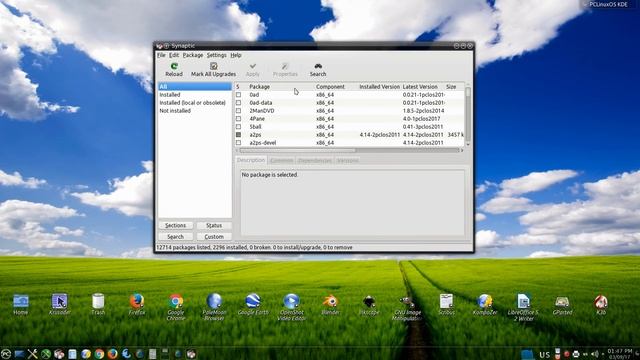Mark the a2ps-devel package checkbox
This screenshot has width=640, height=360.
tap(238, 142)
